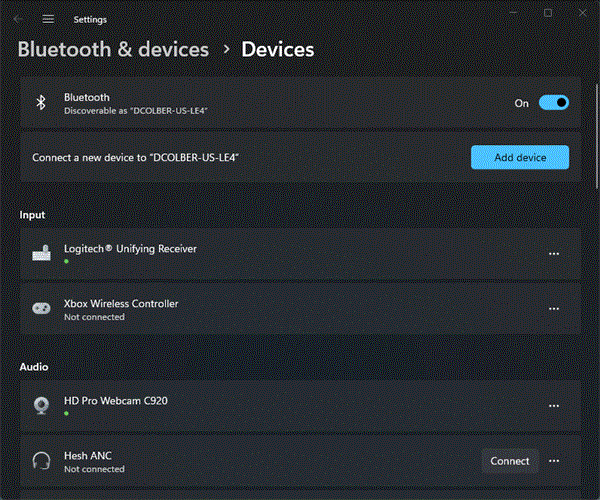The height and width of the screenshot is (500, 600).
Task: Click Not connected under Hesh ANC
Action: pos(94,469)
